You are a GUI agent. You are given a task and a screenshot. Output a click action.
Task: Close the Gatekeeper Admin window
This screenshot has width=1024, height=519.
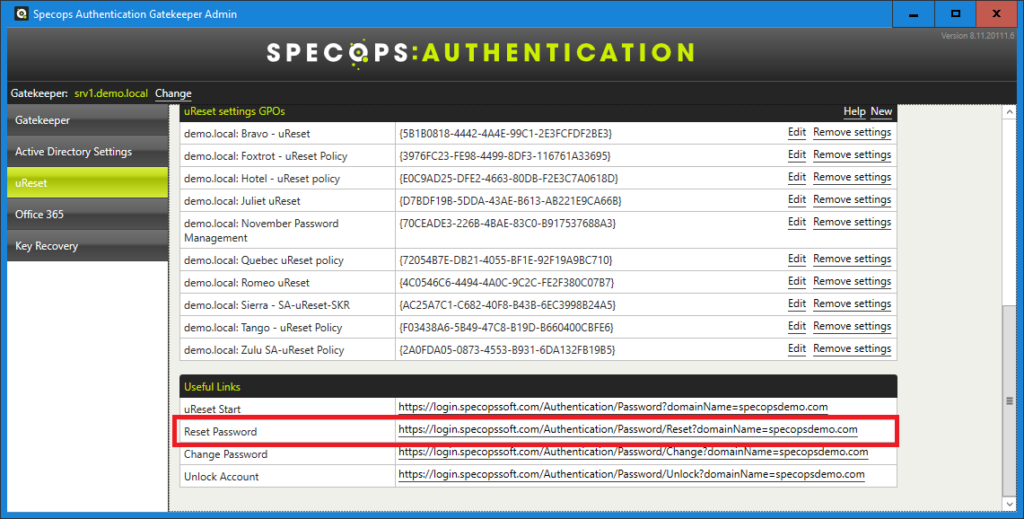coord(997,14)
